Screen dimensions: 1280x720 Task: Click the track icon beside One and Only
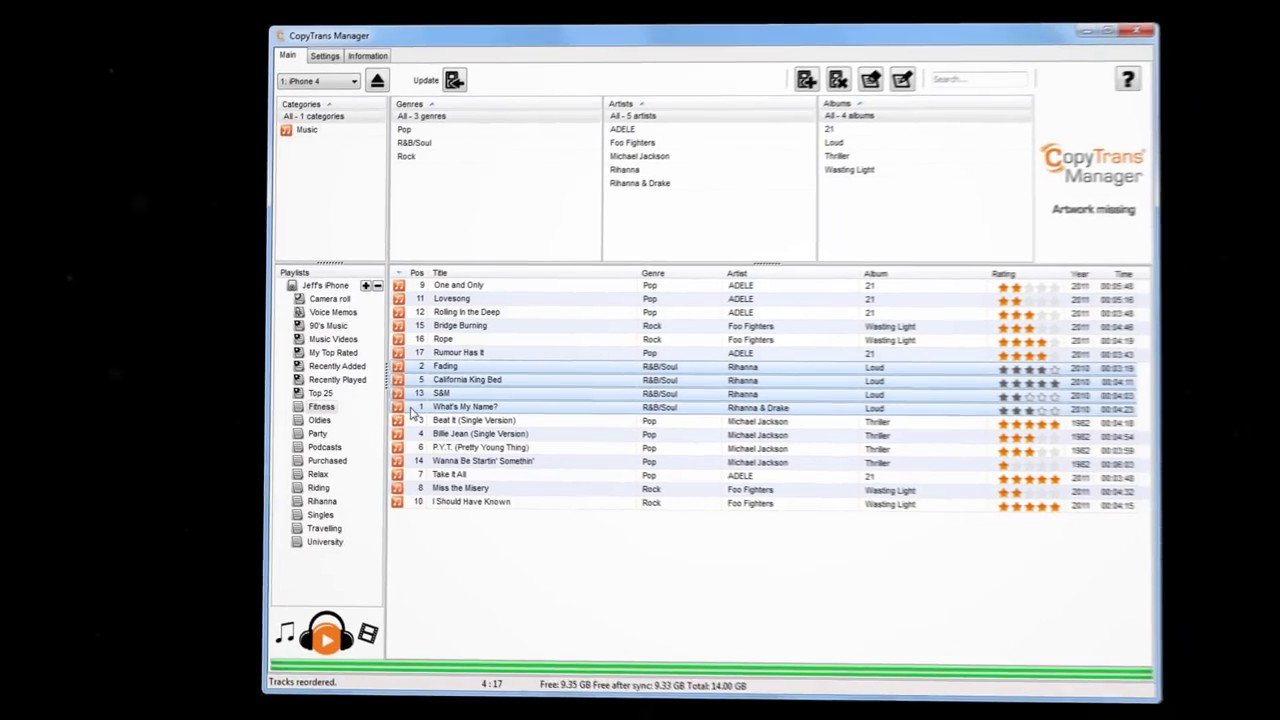pos(399,286)
